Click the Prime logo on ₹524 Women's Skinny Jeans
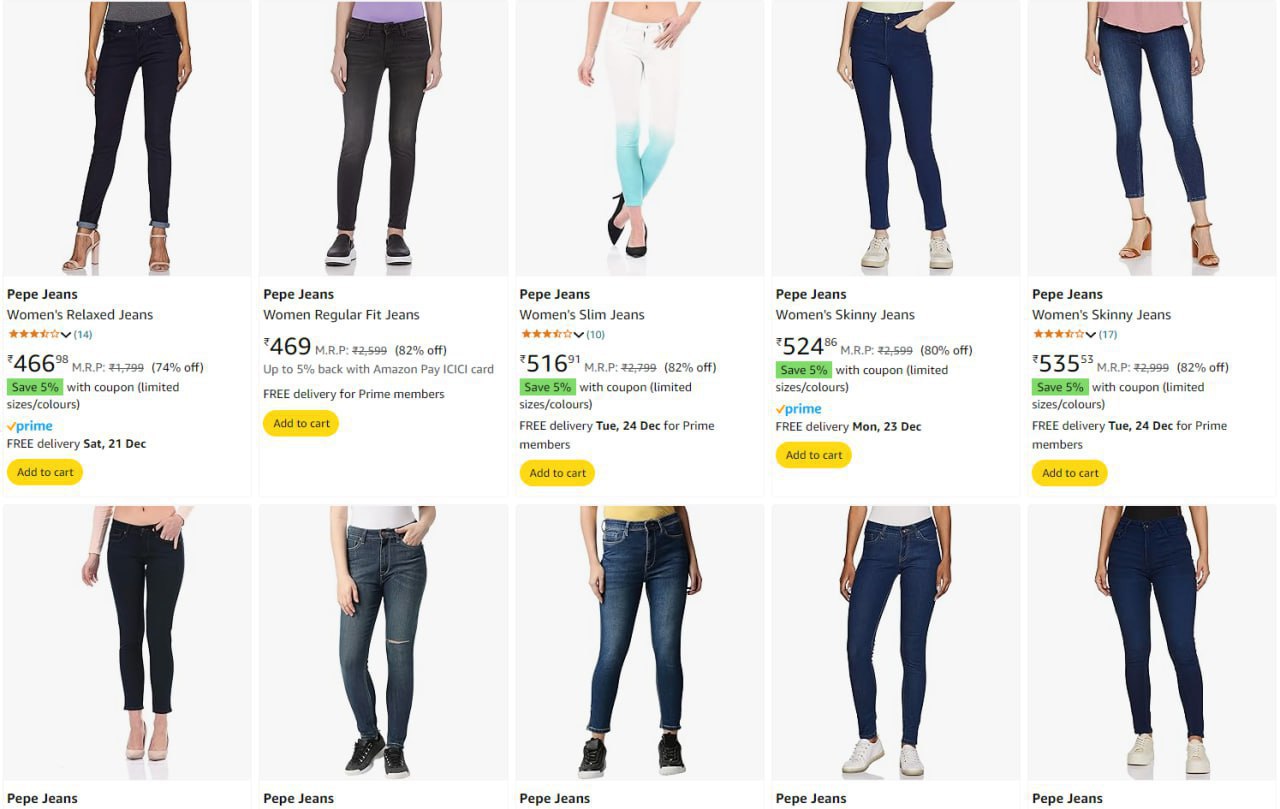This screenshot has height=809, width=1280. point(799,409)
